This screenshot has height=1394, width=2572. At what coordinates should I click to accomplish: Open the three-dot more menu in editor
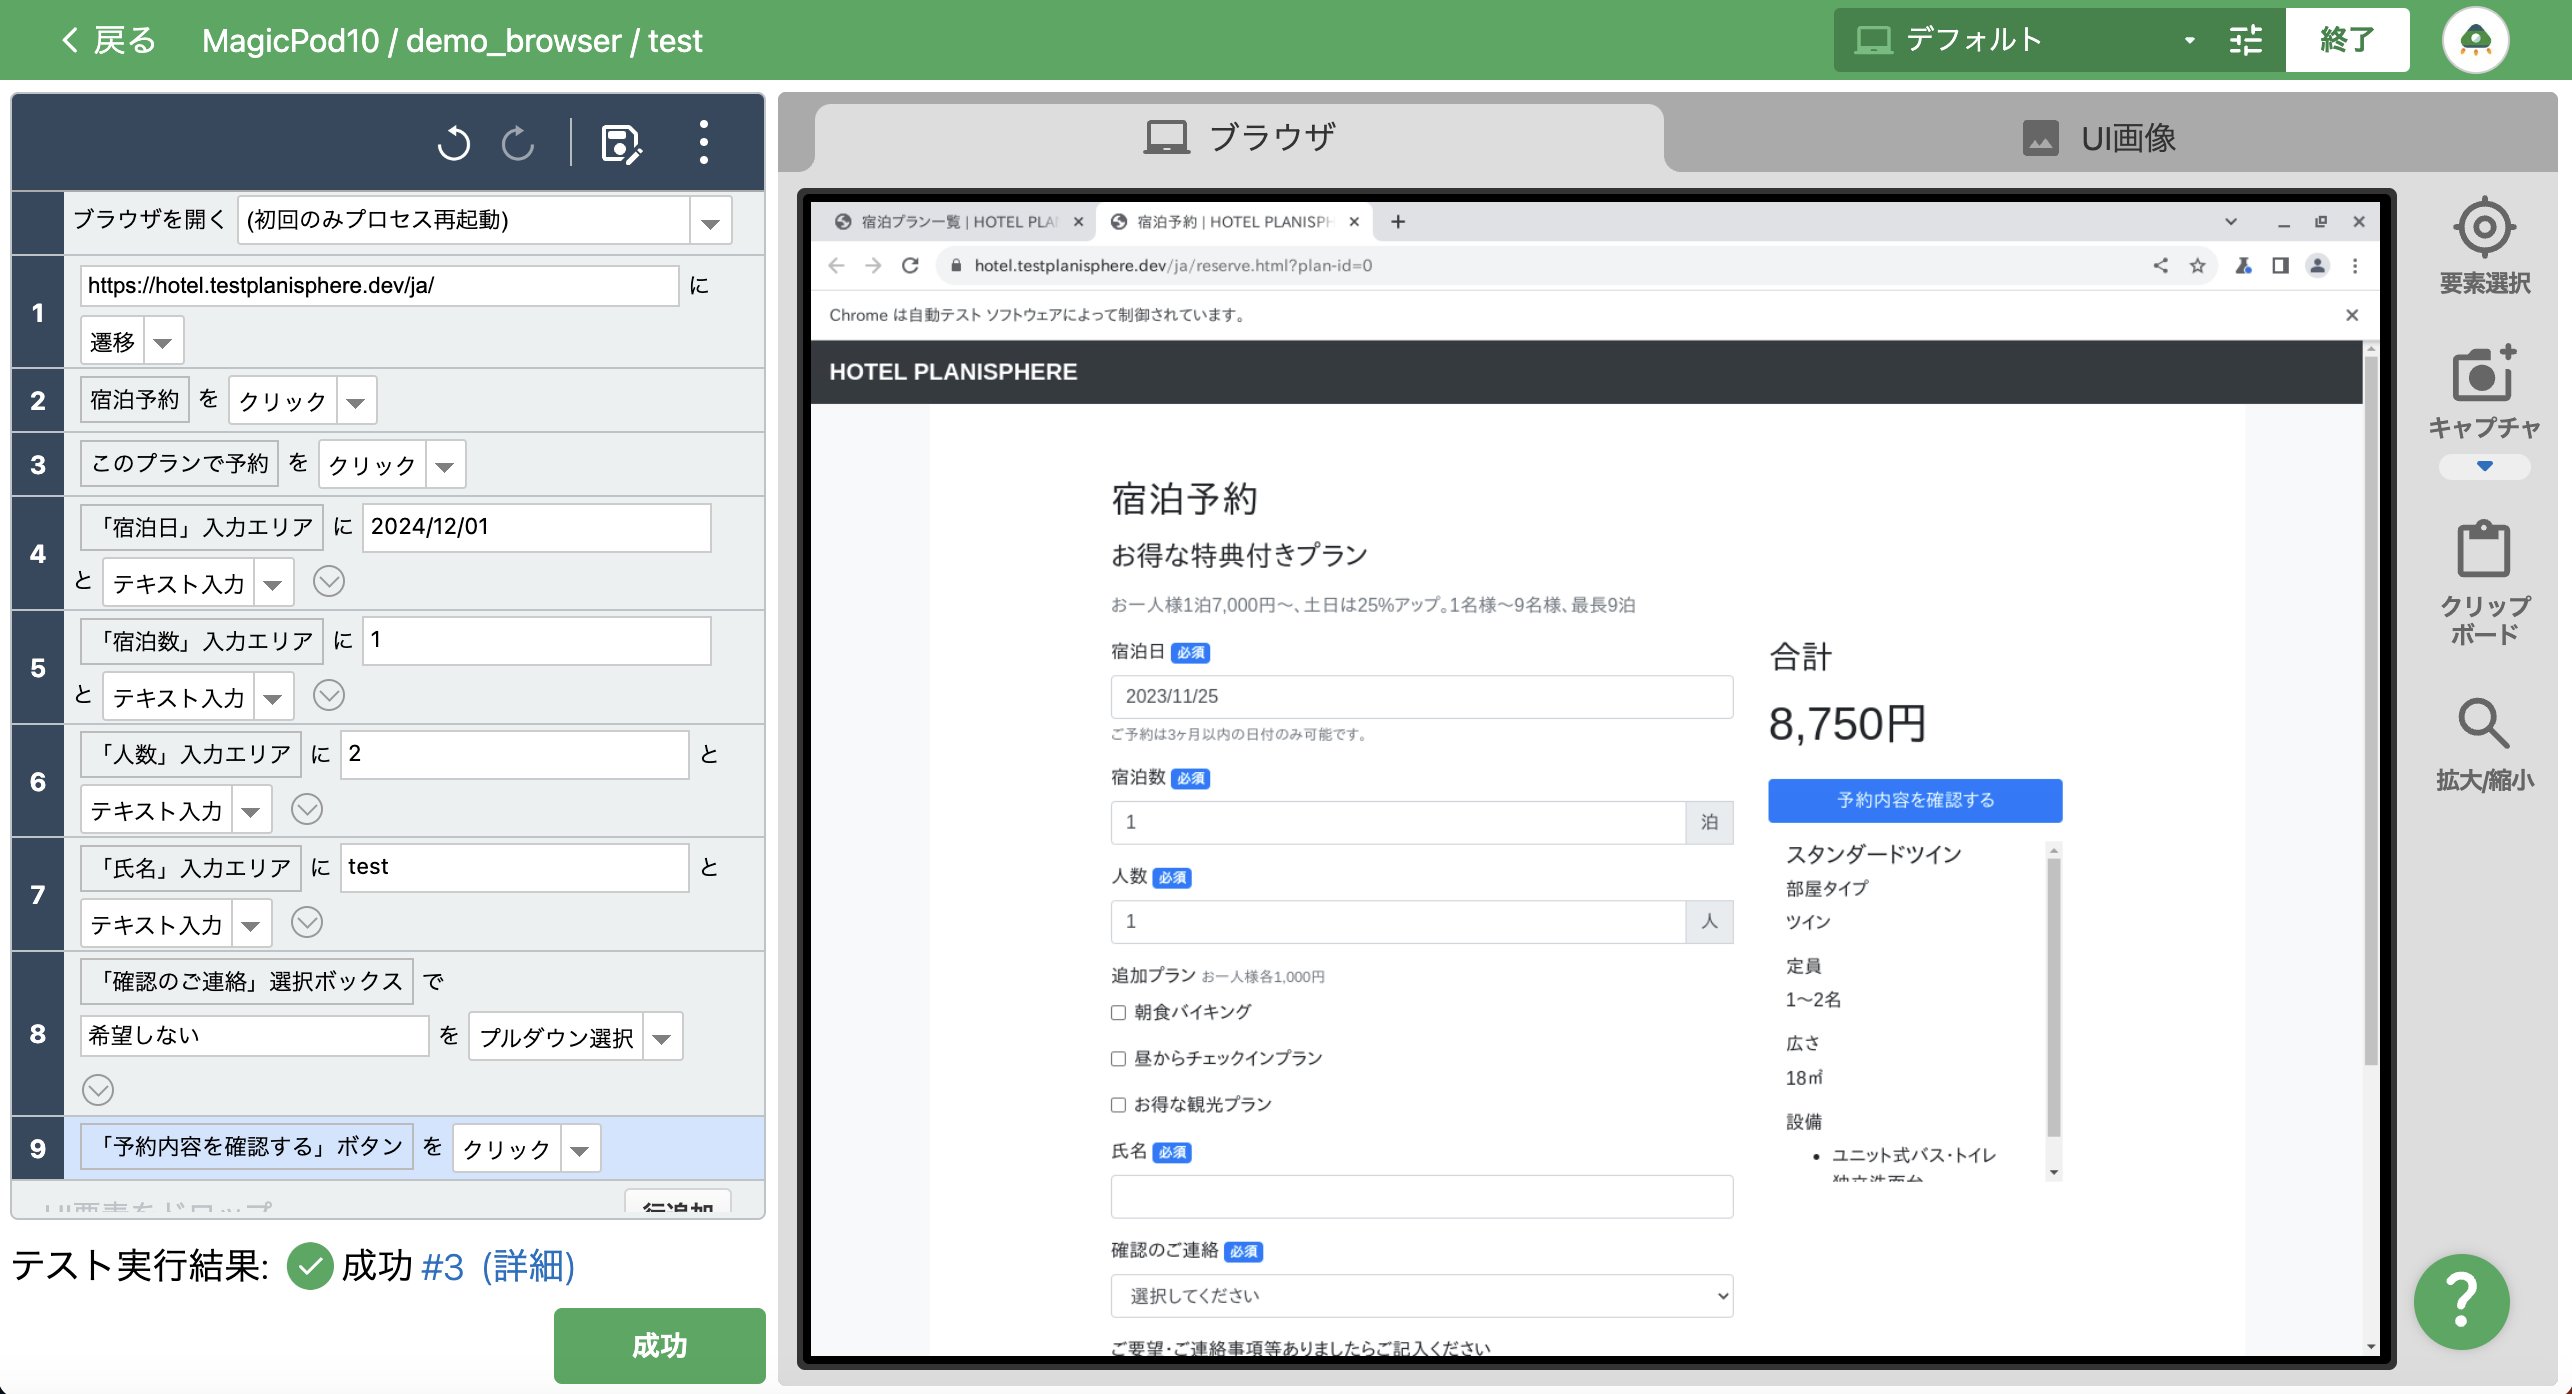point(704,142)
